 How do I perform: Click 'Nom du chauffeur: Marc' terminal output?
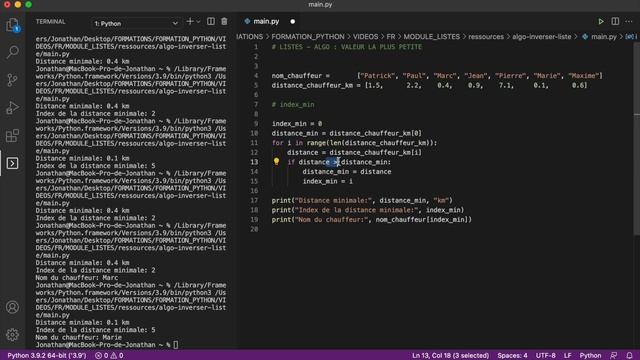coord(77,278)
